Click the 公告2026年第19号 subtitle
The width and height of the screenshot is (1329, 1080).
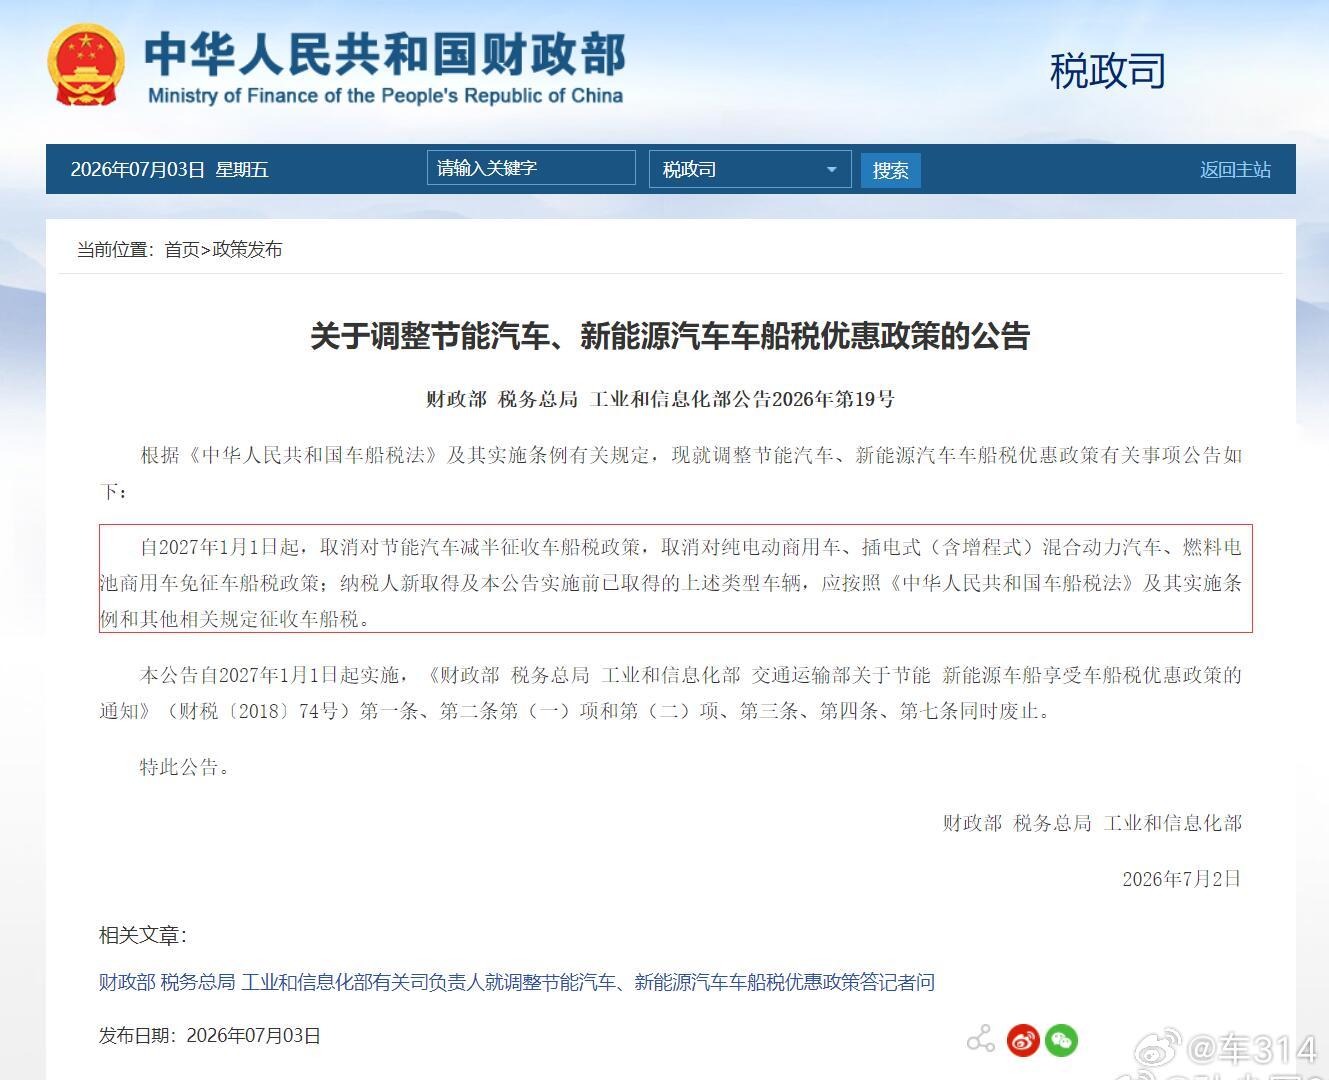660,399
